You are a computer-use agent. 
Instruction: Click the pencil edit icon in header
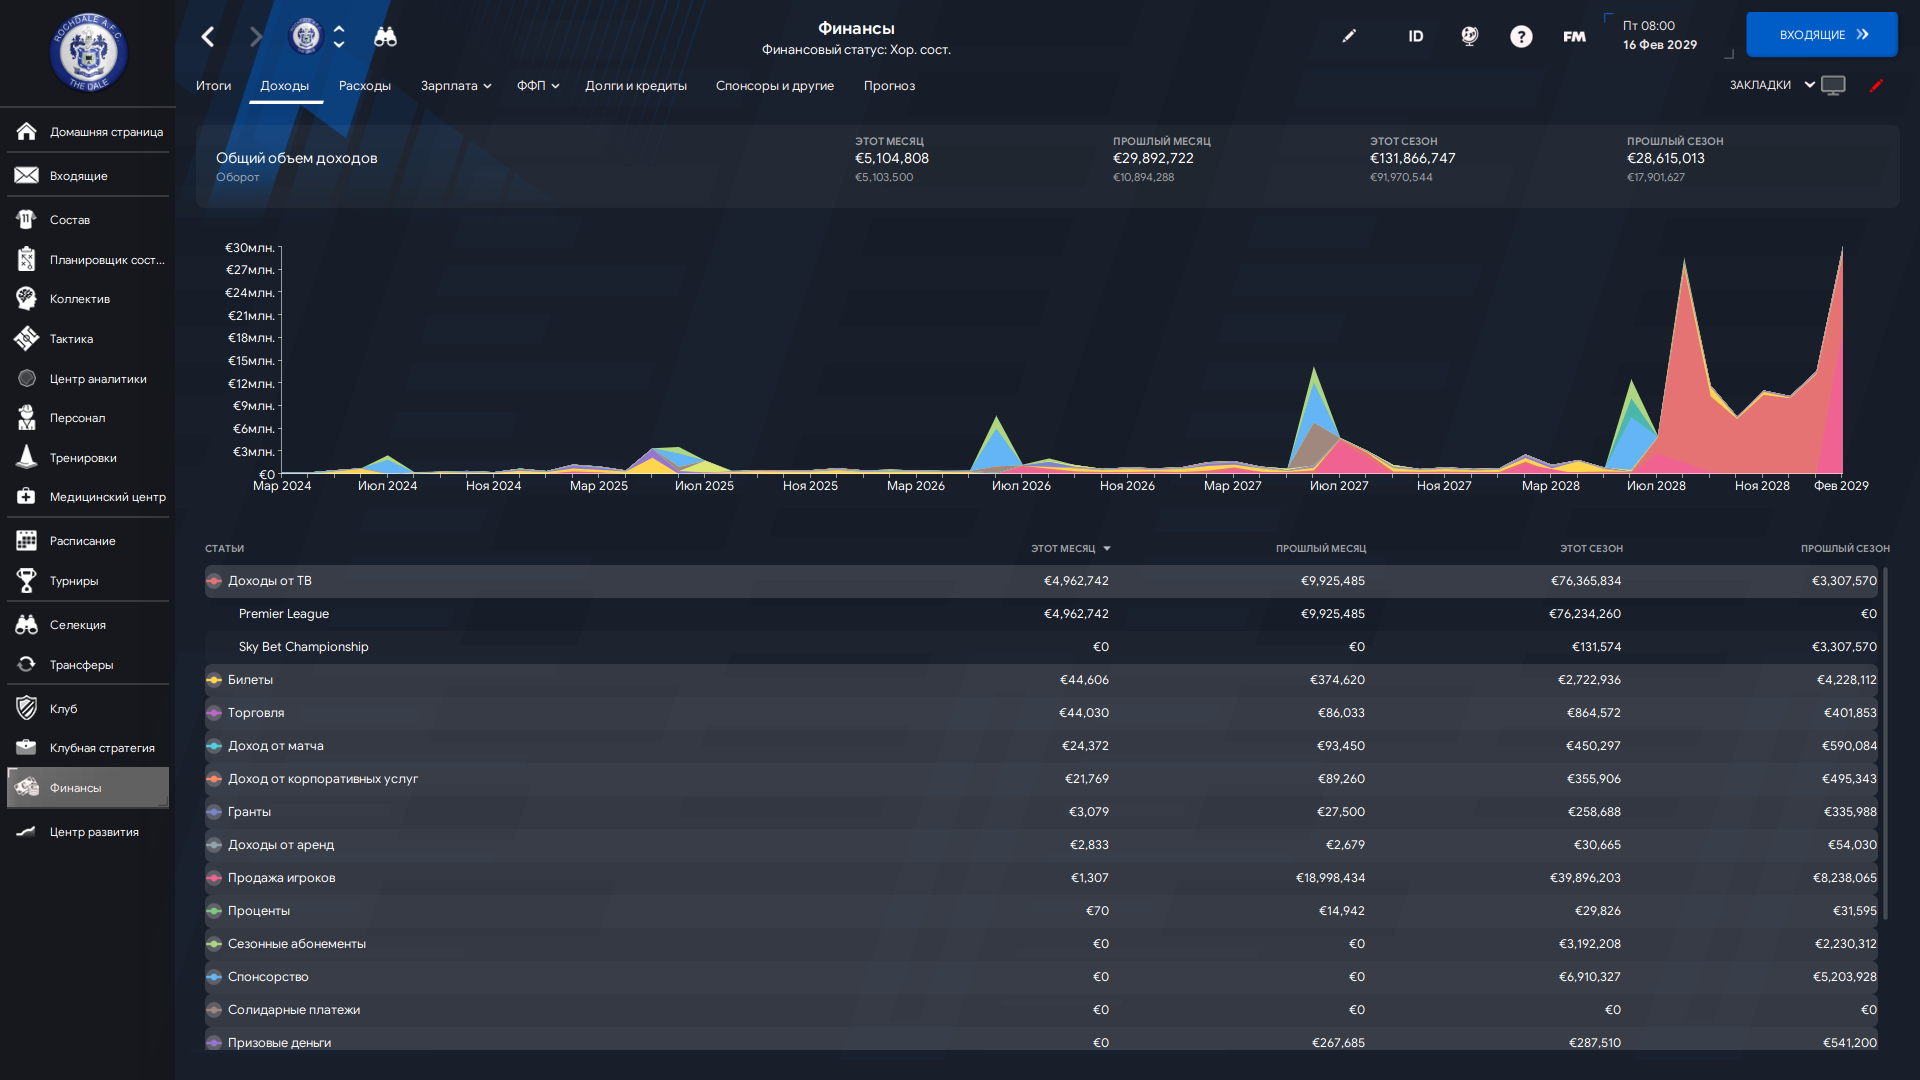point(1349,36)
